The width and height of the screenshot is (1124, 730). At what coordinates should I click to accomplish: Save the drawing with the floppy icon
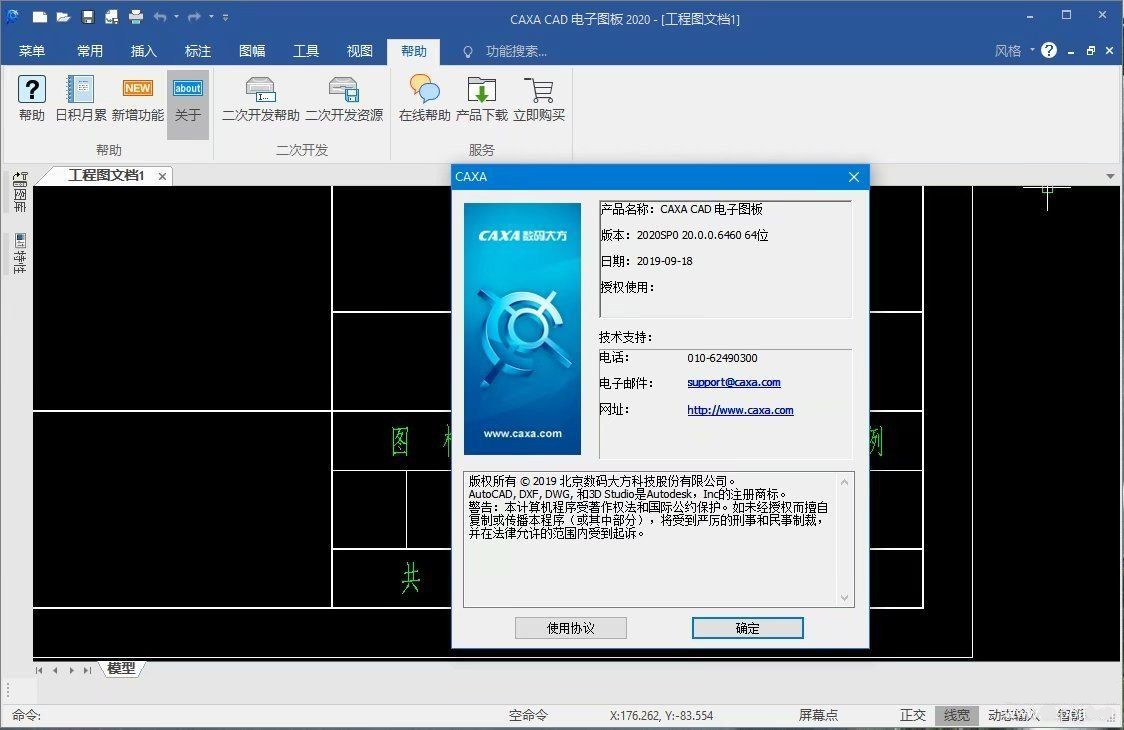point(87,16)
